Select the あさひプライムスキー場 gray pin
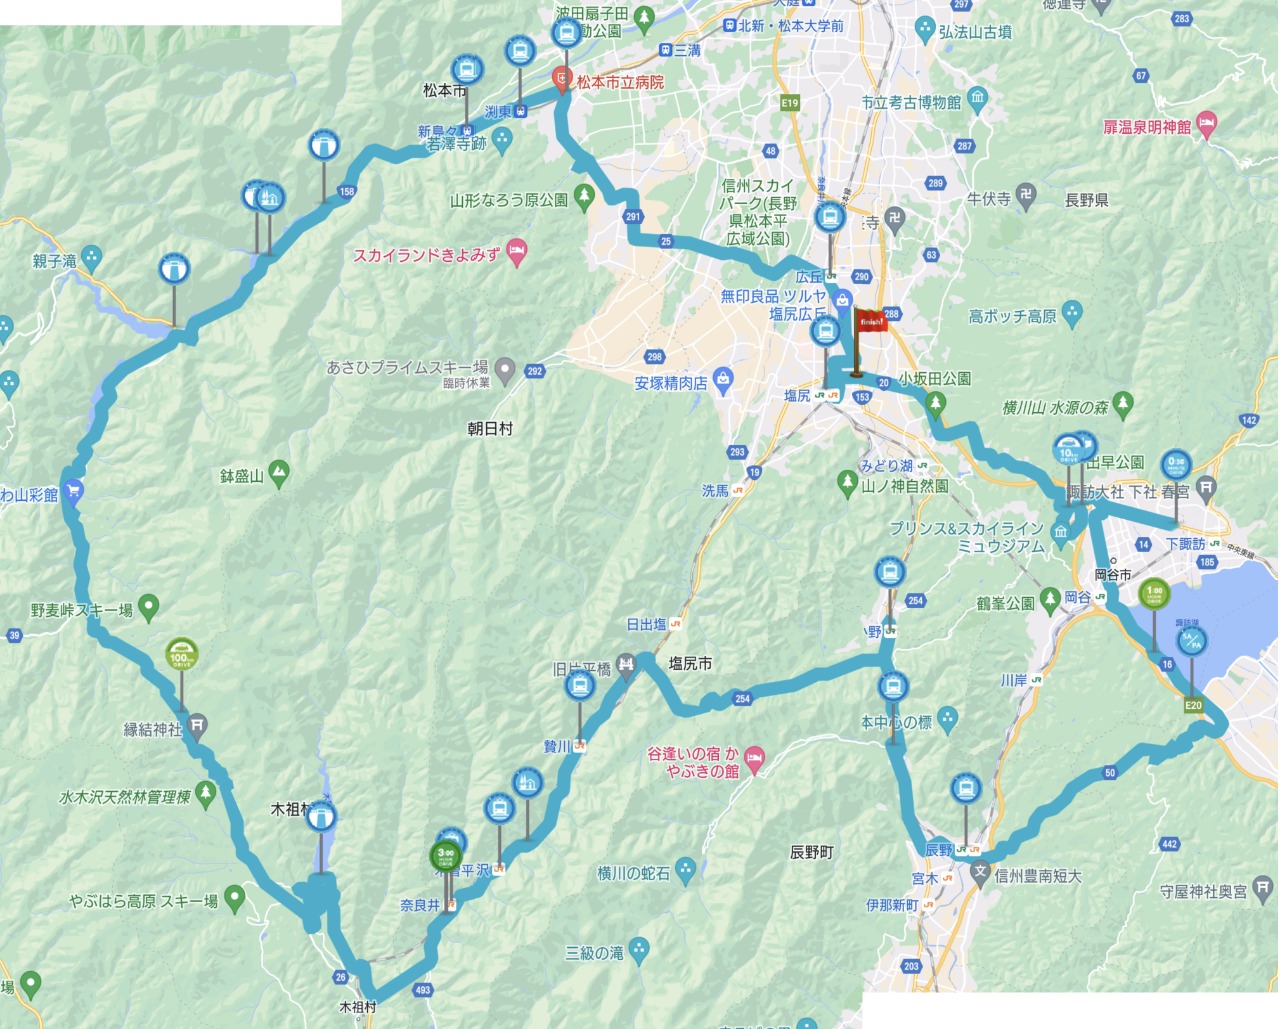This screenshot has width=1280, height=1029. click(505, 372)
